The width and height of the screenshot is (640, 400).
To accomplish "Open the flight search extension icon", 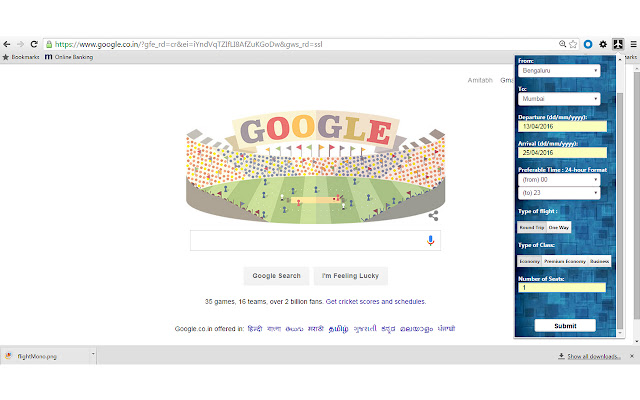I will [x=618, y=44].
